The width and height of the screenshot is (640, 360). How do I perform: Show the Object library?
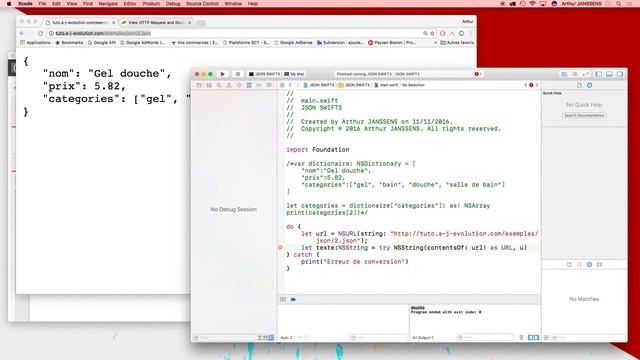click(x=589, y=264)
